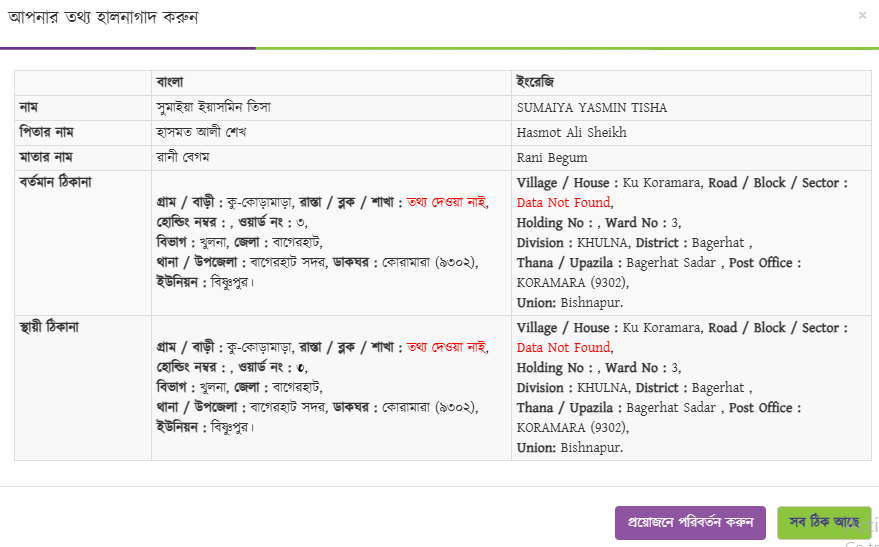This screenshot has height=547, width=879.
Task: Confirm with the green সব ঠিক আছে button
Action: point(824,522)
